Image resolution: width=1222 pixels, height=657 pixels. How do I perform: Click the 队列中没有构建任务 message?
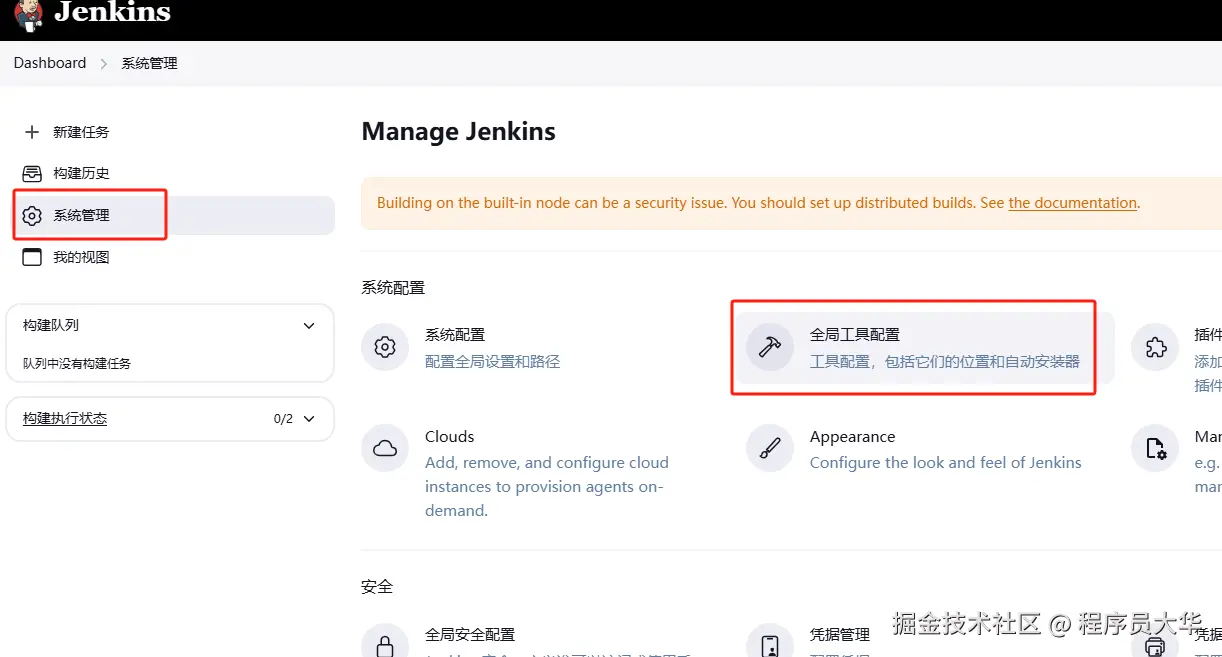pos(77,364)
